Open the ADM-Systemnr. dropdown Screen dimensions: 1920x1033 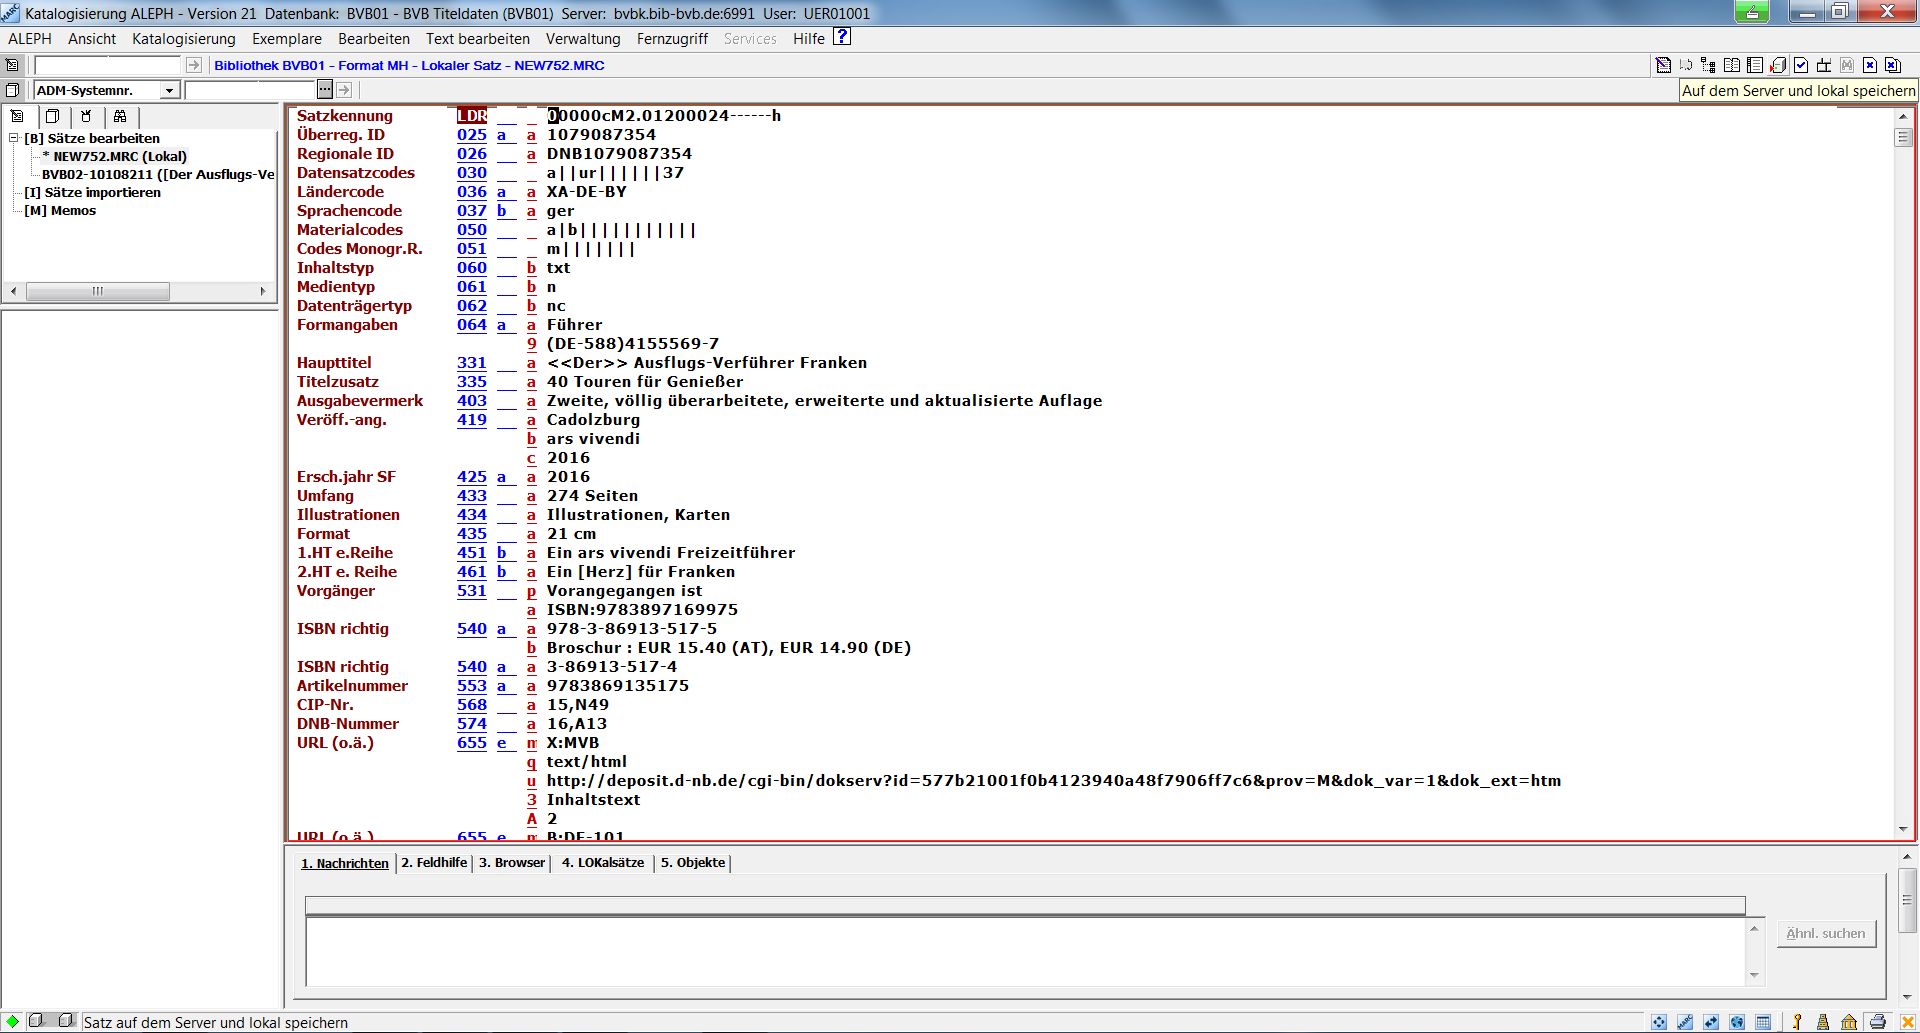click(169, 91)
